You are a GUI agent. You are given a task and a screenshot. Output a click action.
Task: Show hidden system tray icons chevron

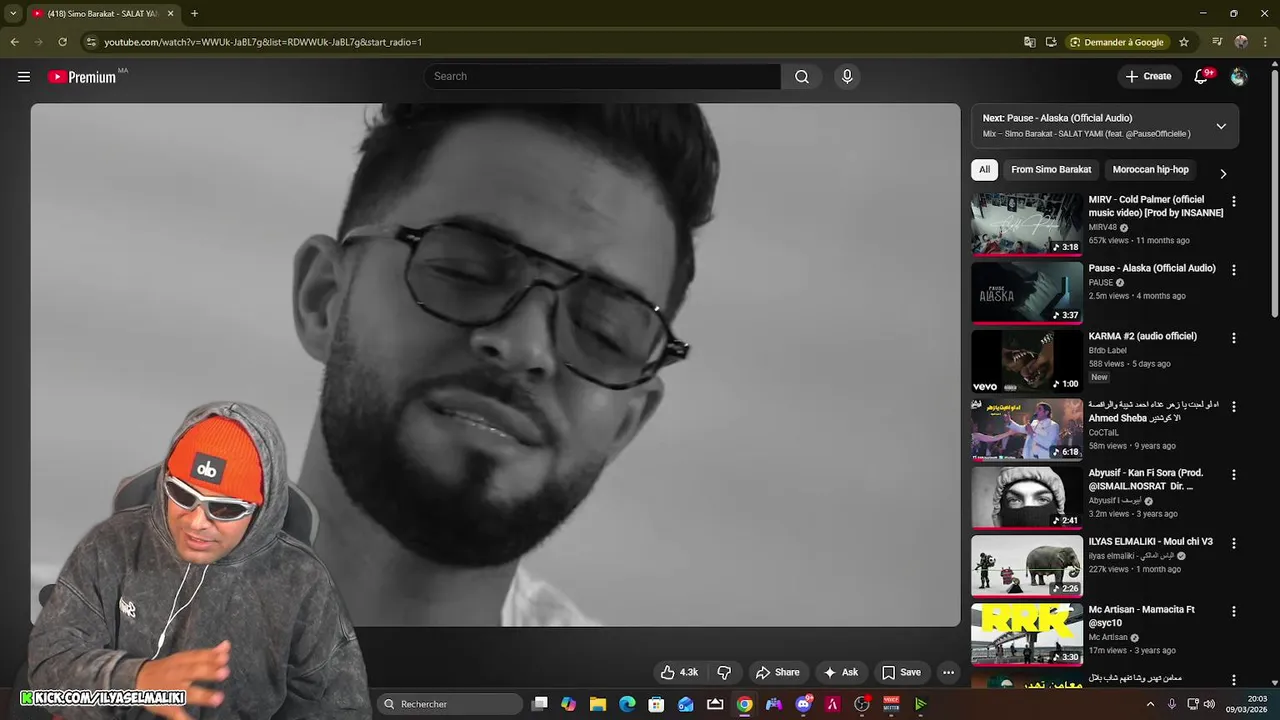[1150, 704]
